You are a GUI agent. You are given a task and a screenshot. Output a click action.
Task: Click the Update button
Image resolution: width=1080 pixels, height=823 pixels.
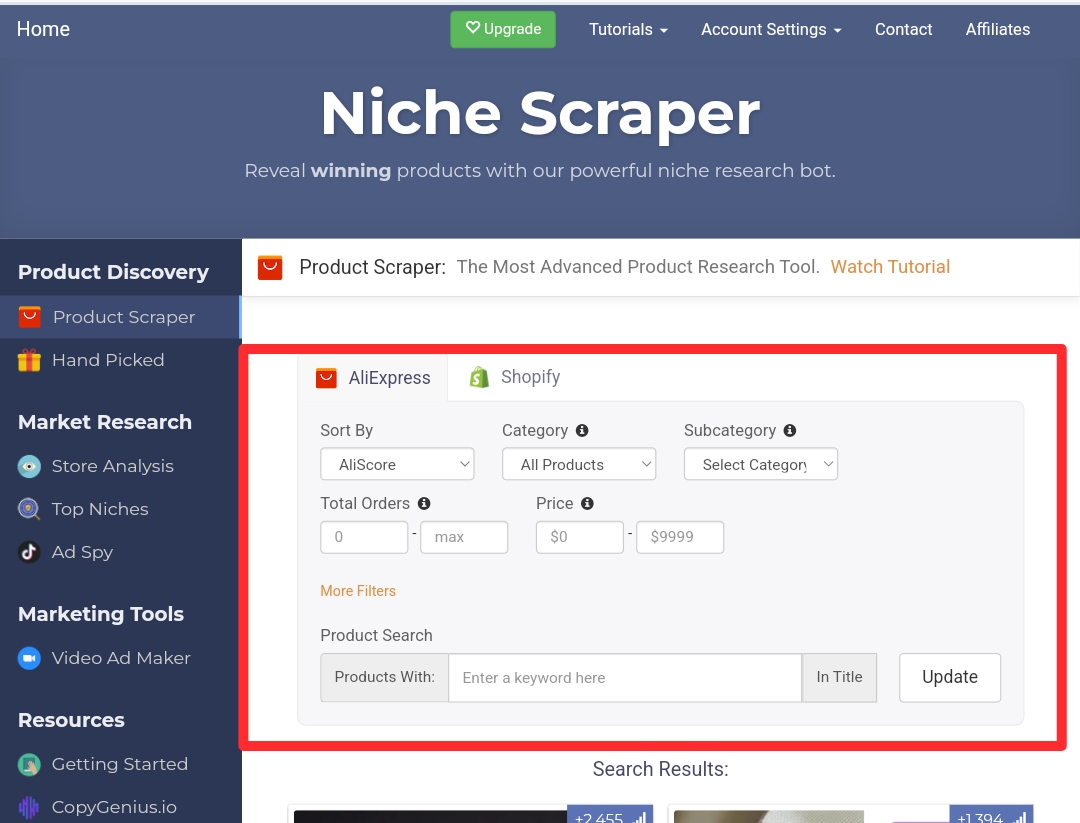coord(950,678)
